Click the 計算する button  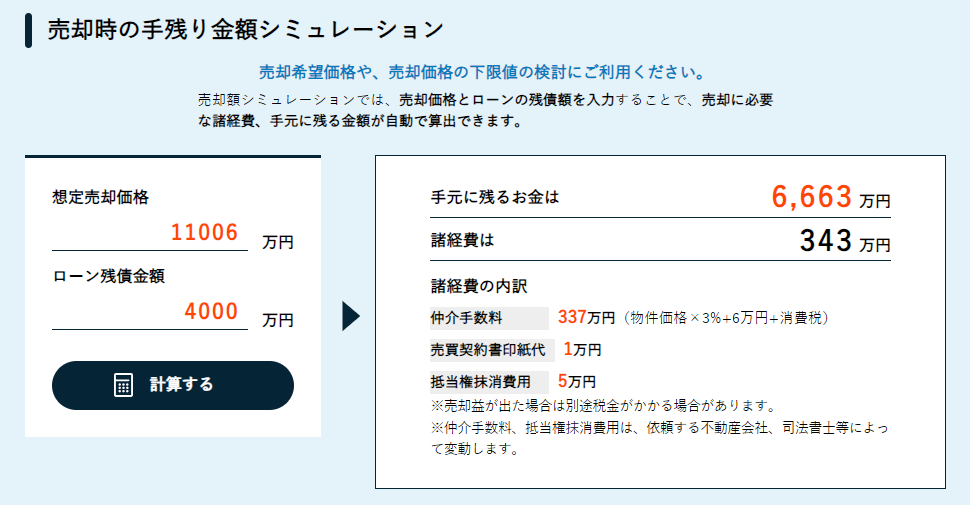click(x=173, y=385)
